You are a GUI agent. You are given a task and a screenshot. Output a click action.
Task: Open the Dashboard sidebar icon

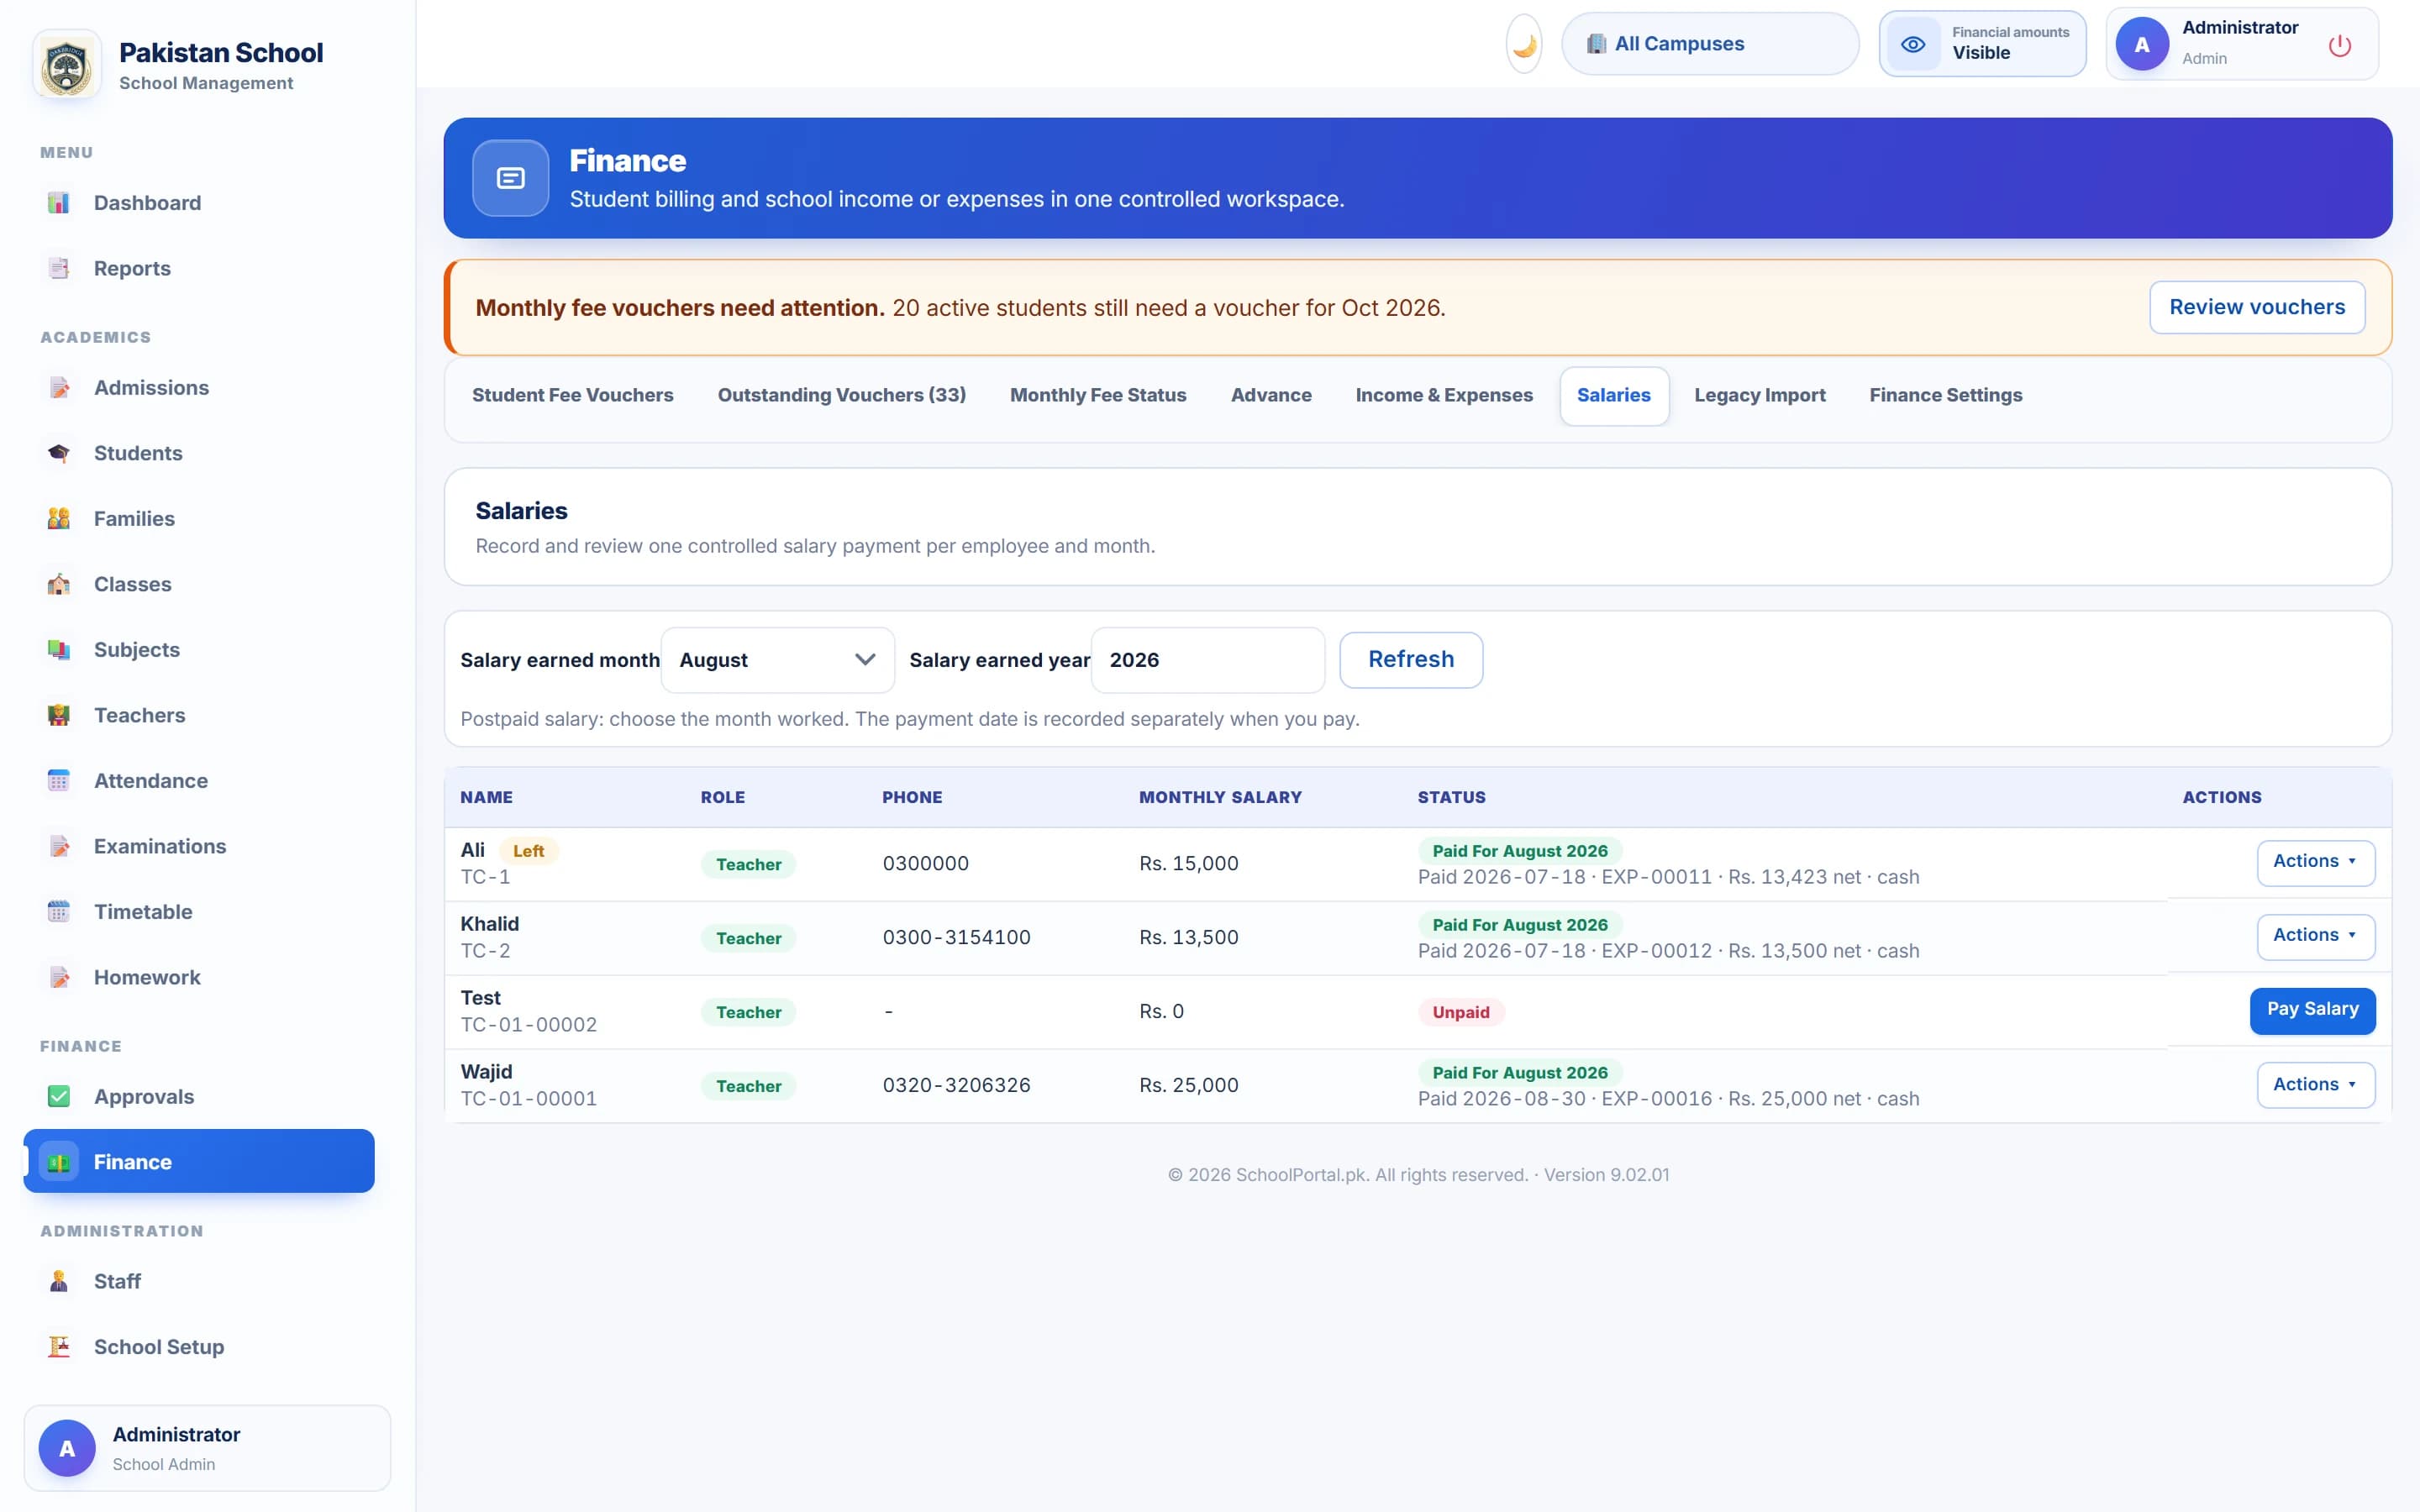click(x=58, y=203)
